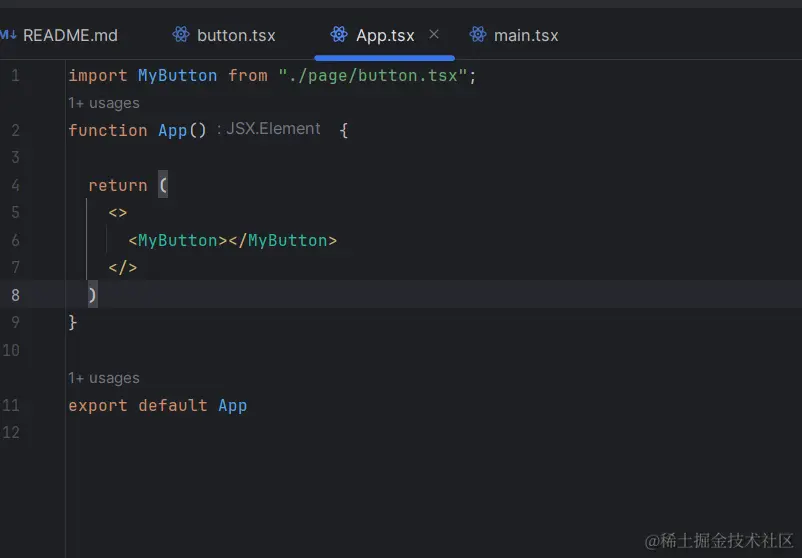Viewport: 802px width, 558px height.
Task: Click the opening MyButton JSX tag
Action: click(177, 241)
